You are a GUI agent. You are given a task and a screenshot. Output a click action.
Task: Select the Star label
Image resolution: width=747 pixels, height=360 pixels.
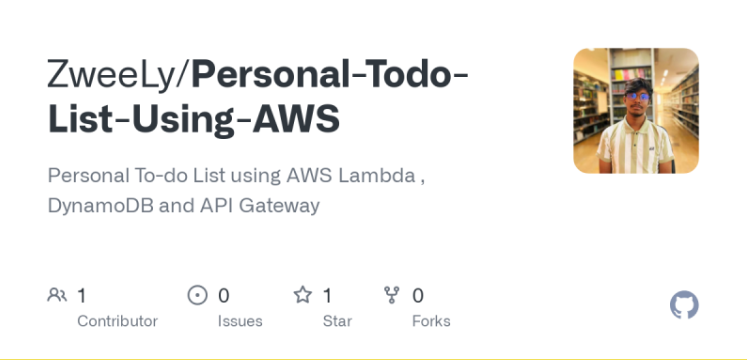pyautogui.click(x=337, y=321)
